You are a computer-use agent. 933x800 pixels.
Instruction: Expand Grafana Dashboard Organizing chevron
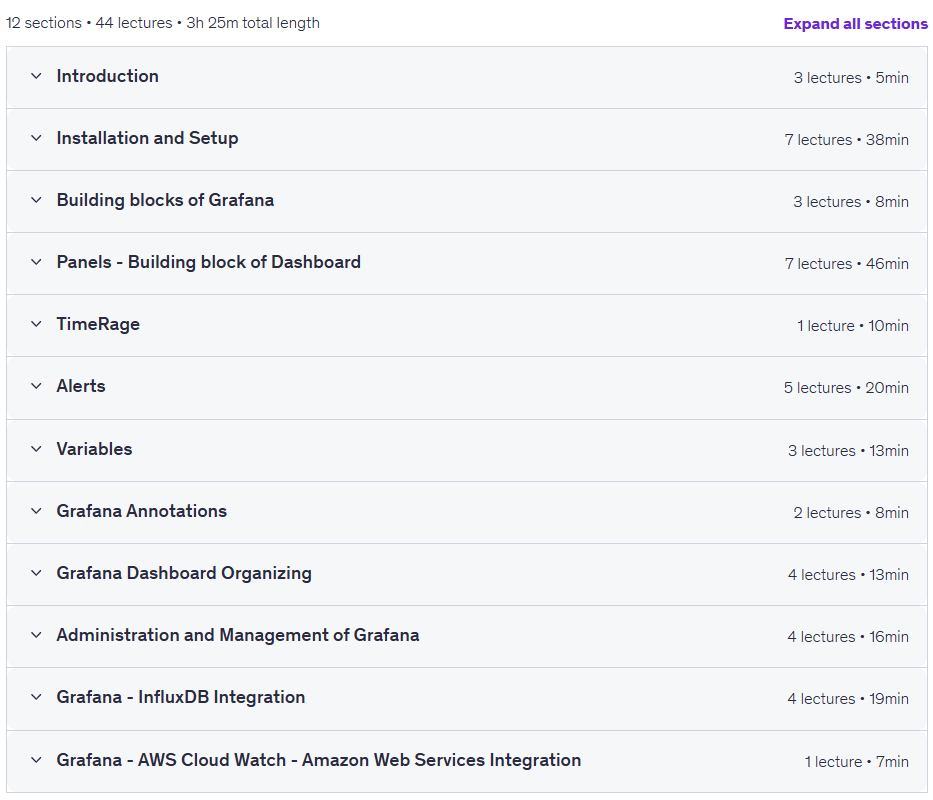coord(36,573)
